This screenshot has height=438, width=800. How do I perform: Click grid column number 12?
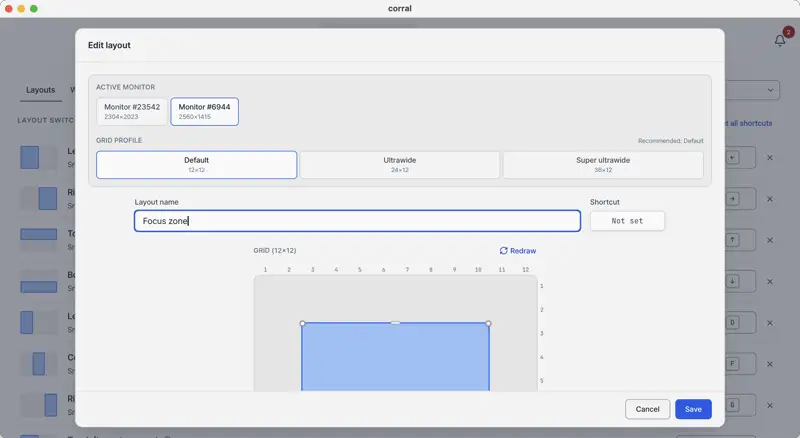pyautogui.click(x=526, y=270)
